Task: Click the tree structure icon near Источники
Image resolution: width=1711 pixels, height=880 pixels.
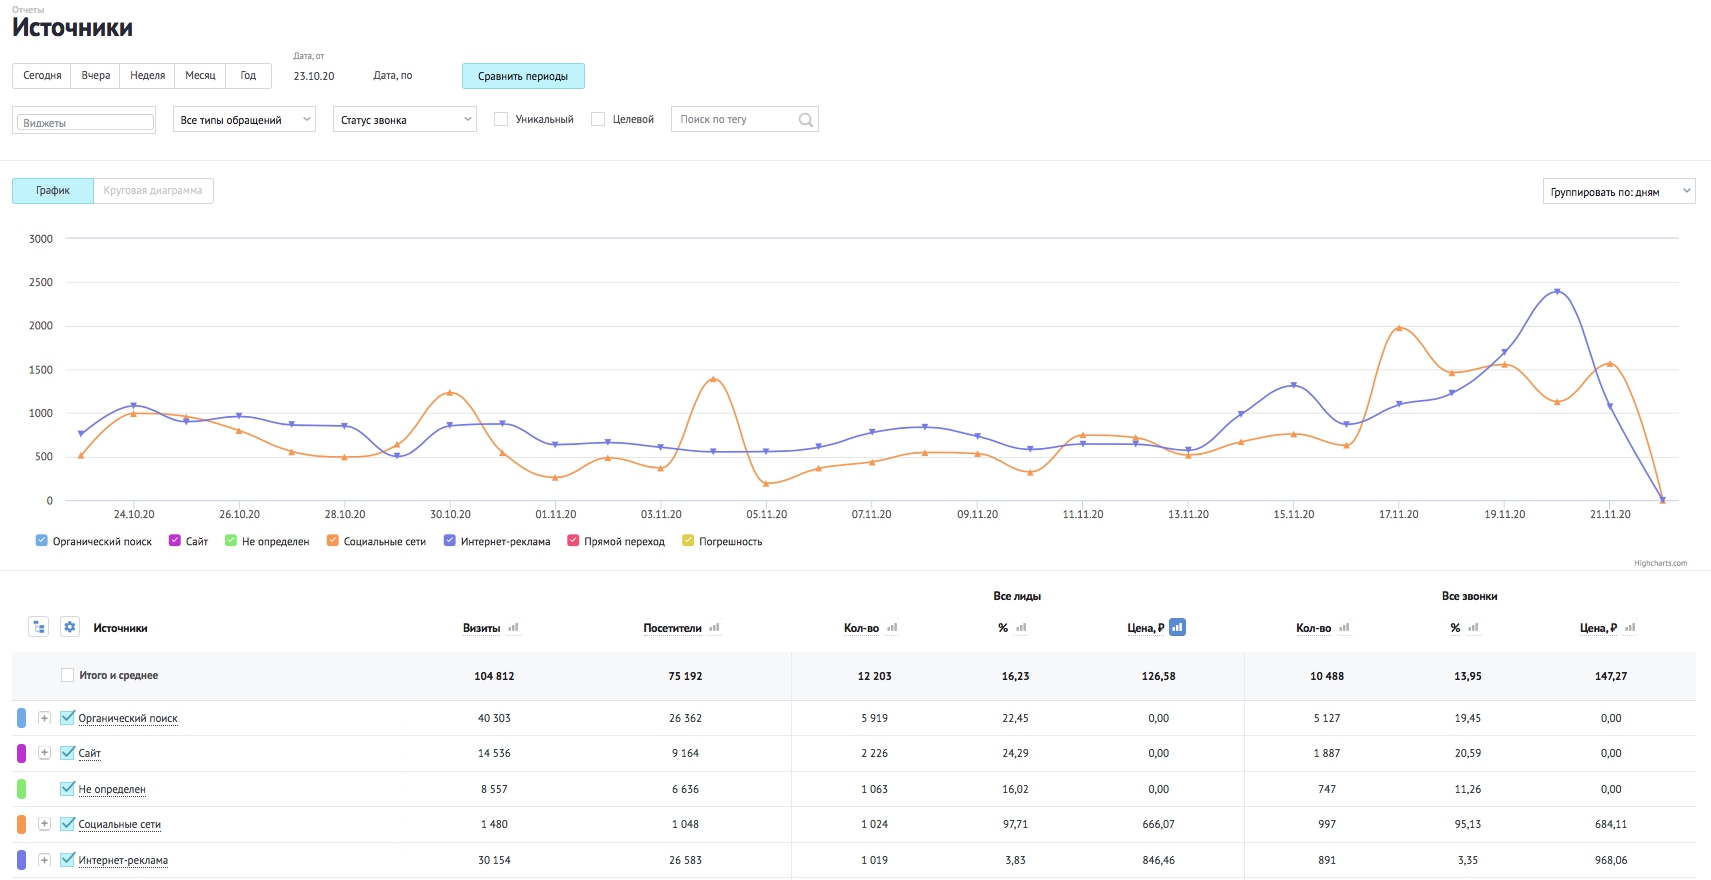Action: pos(39,627)
